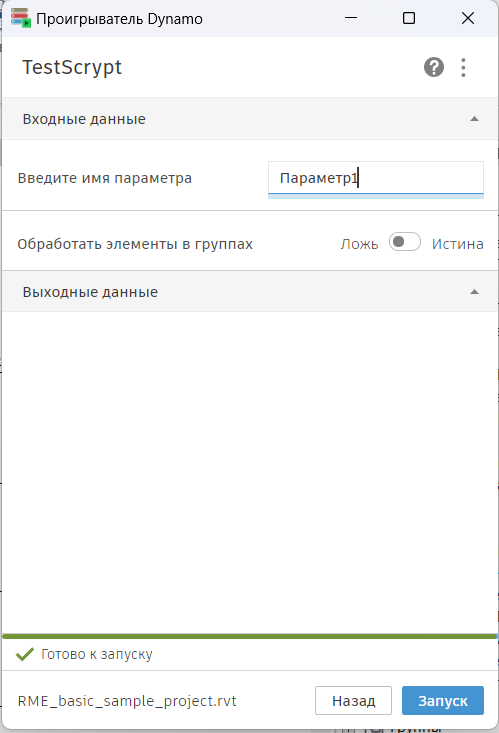Open the three-dot more options menu
Viewport: 499px width, 733px height.
(x=463, y=67)
